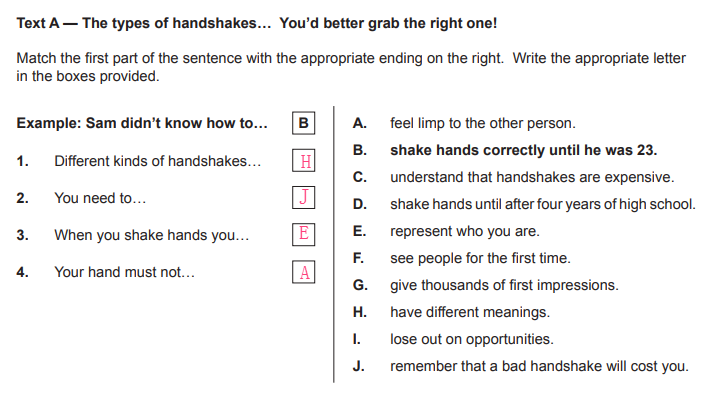This screenshot has height=404, width=718.
Task: Select option E 'represent who you are'
Action: coord(464,232)
